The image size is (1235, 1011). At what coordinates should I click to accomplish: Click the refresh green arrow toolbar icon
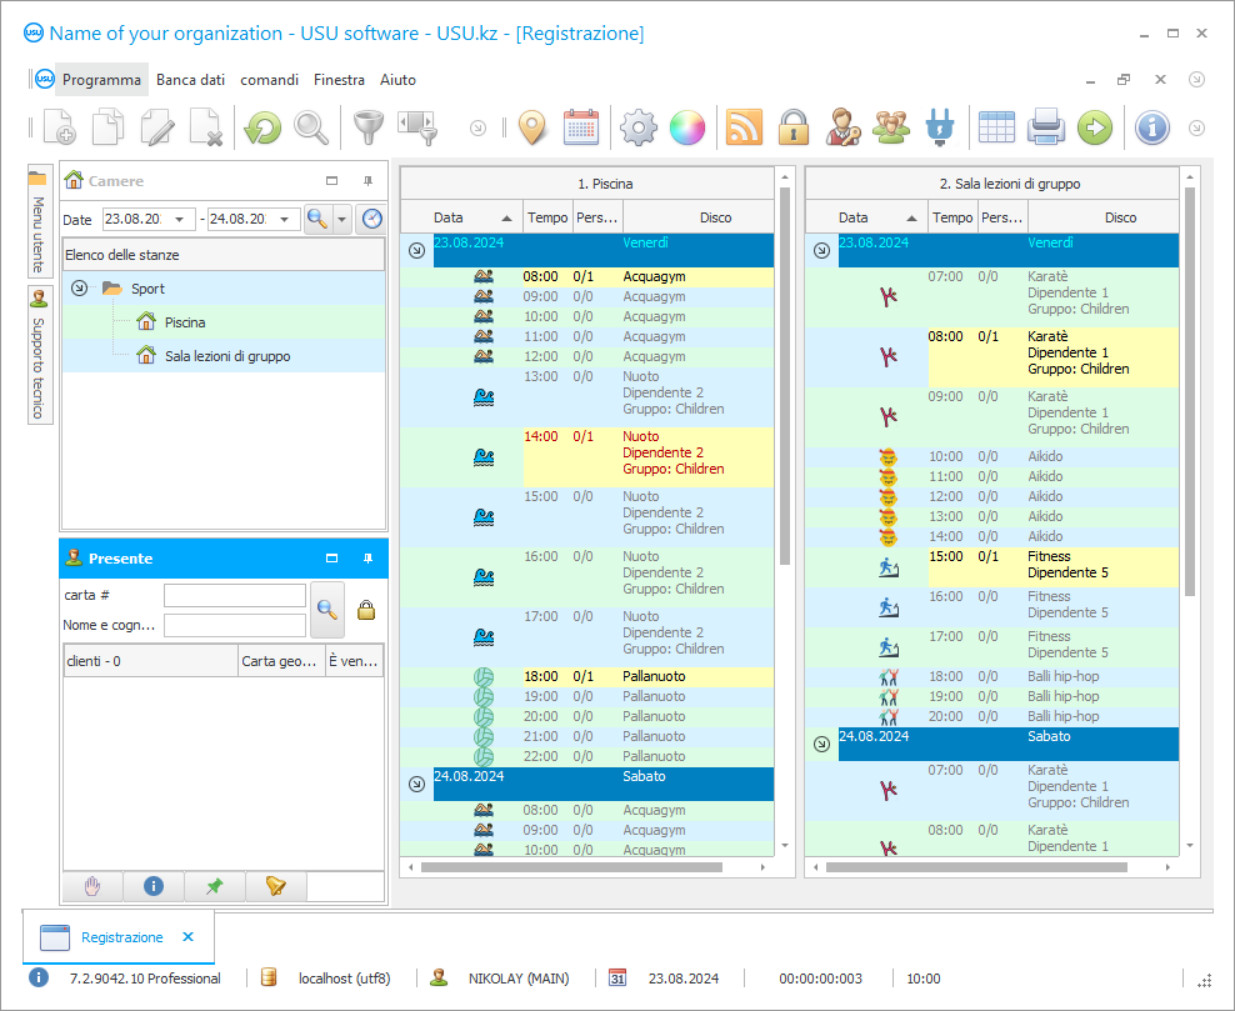263,128
